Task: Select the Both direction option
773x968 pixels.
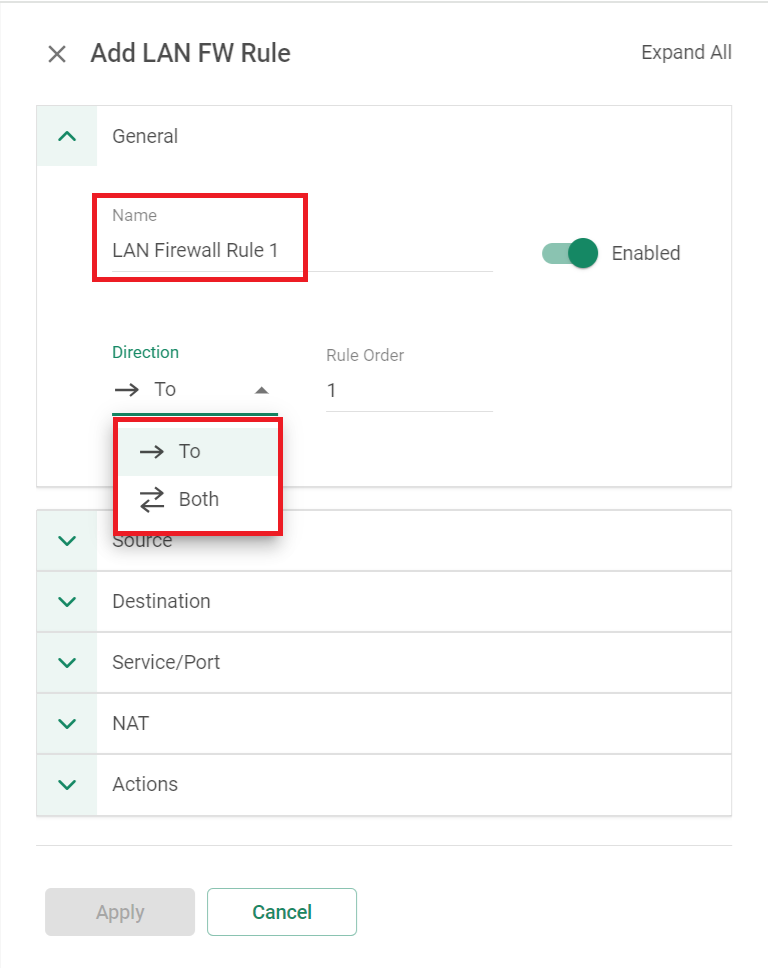Action: [x=198, y=499]
